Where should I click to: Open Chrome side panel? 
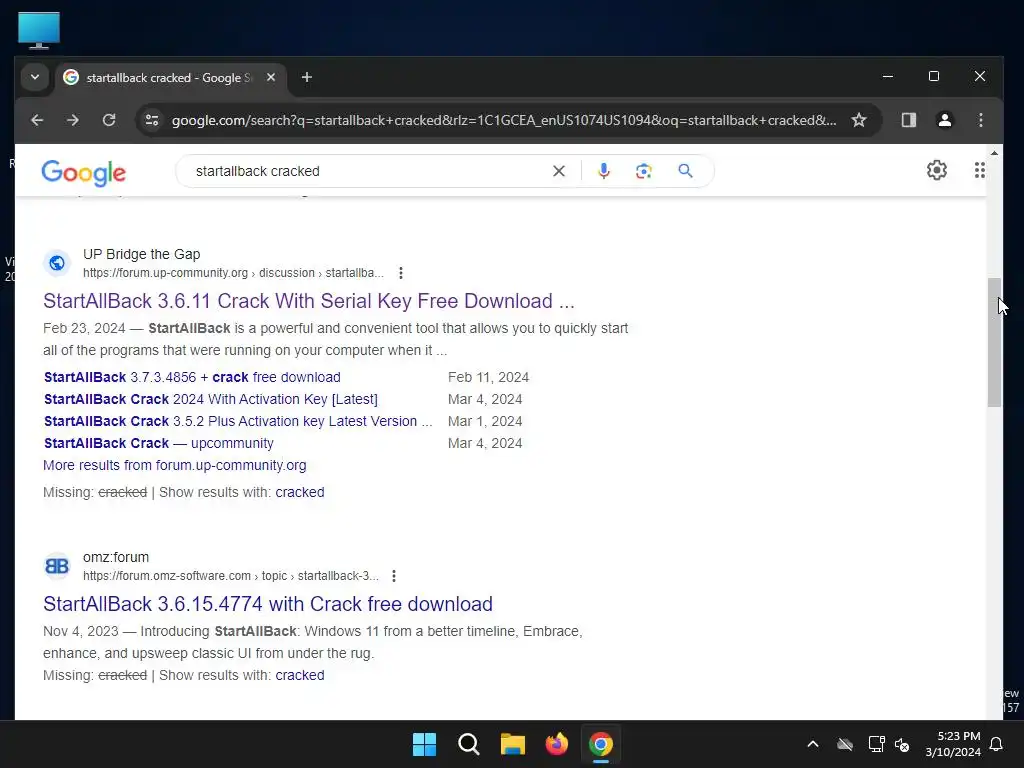[908, 120]
